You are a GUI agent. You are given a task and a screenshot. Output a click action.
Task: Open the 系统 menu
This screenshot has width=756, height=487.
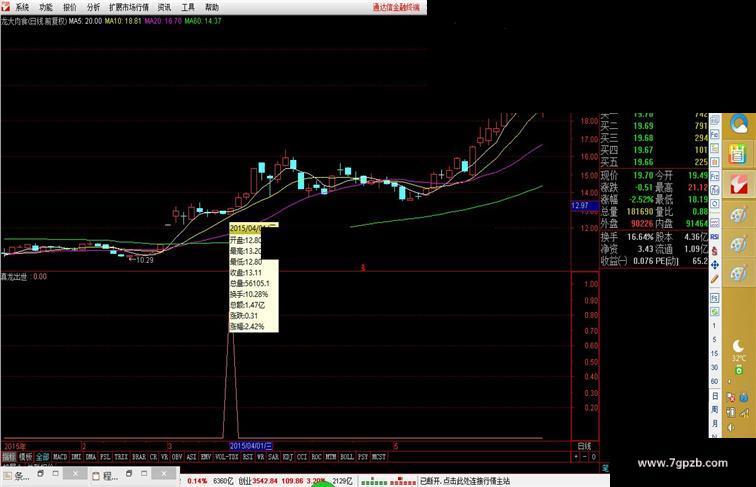[x=22, y=7]
